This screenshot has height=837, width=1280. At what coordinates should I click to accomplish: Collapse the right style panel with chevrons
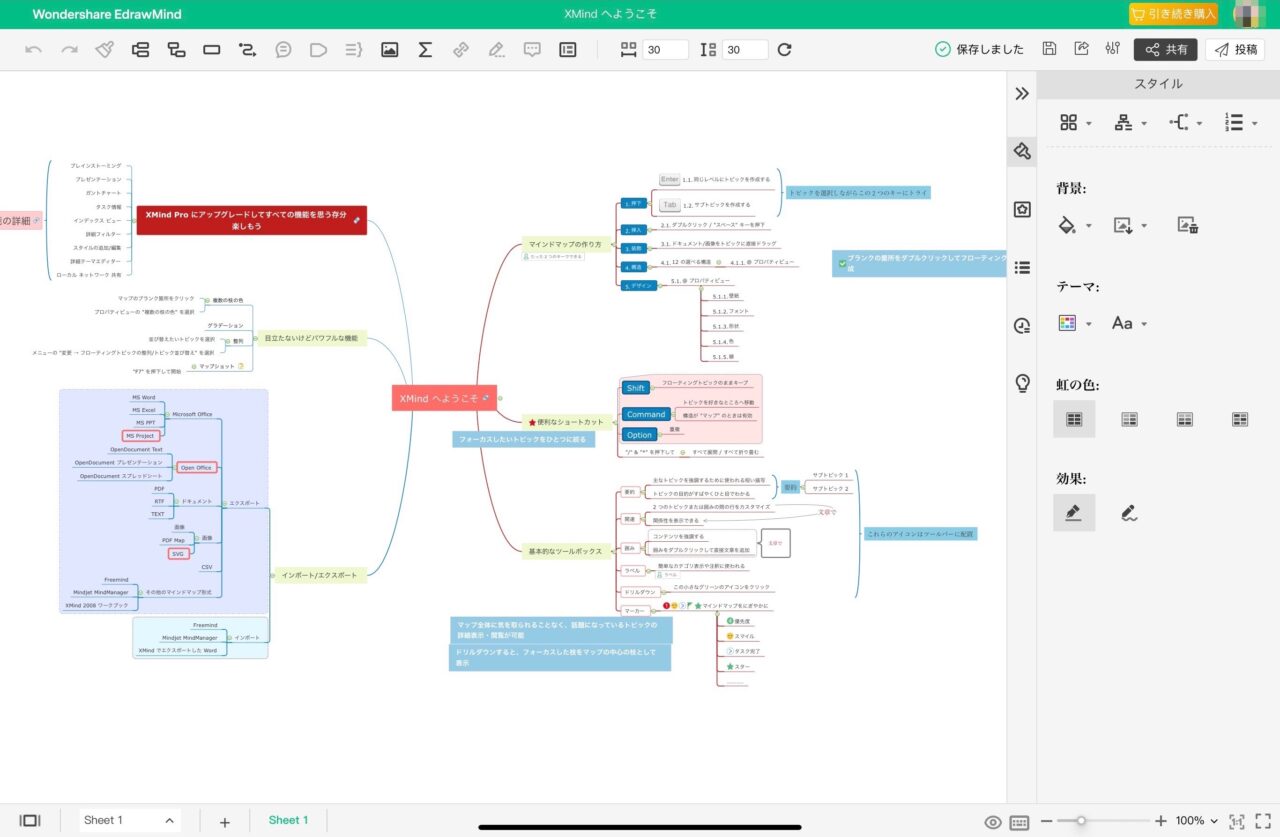point(1021,93)
